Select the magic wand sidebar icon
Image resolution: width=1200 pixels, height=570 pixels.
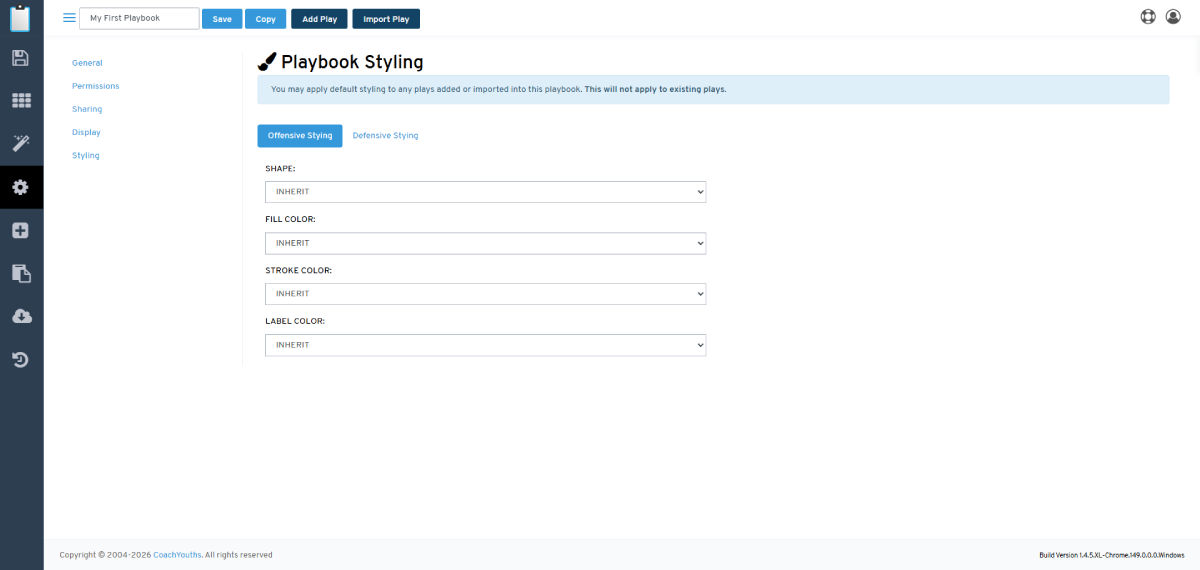[x=20, y=143]
